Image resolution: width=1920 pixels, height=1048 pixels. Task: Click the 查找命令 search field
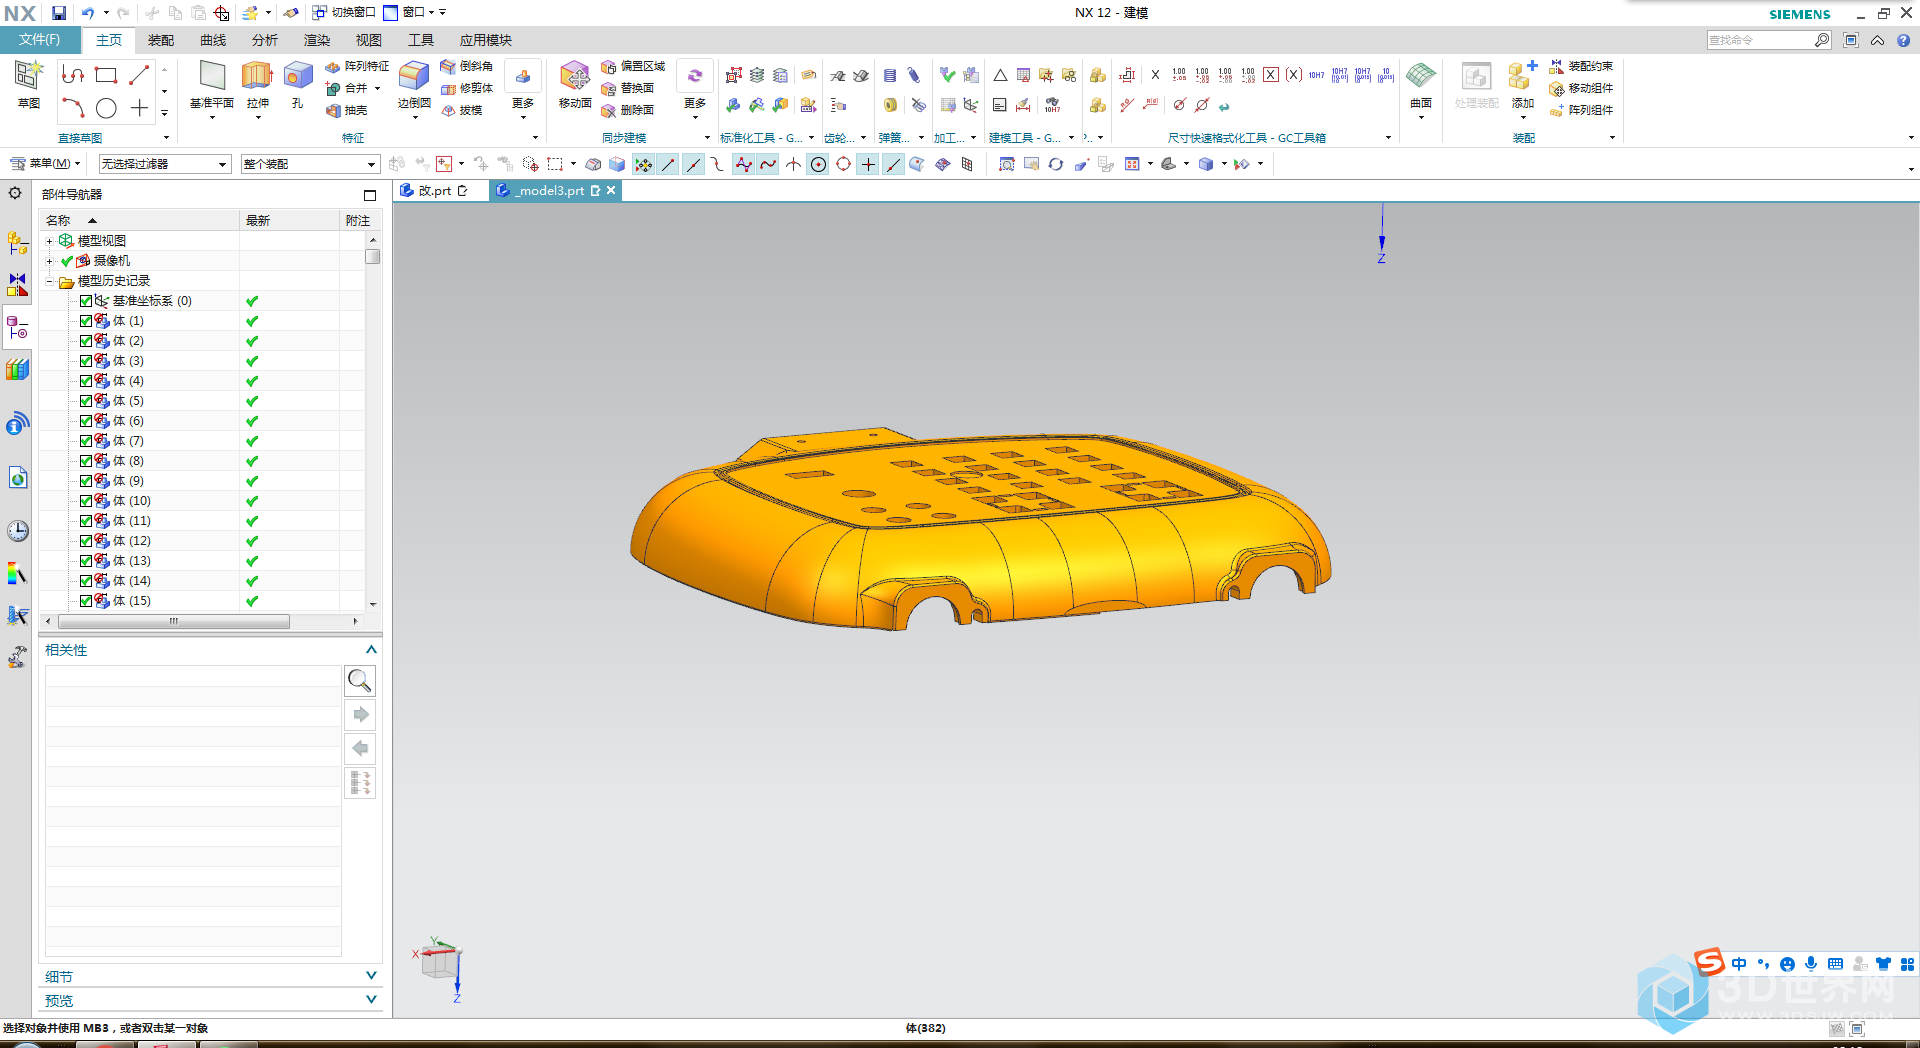tap(1760, 40)
